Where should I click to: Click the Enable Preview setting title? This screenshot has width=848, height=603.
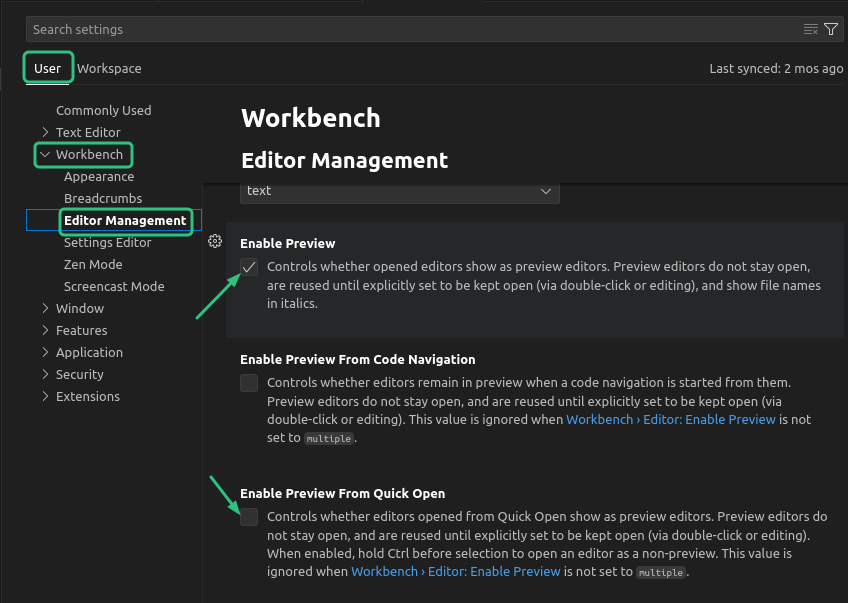pyautogui.click(x=288, y=243)
